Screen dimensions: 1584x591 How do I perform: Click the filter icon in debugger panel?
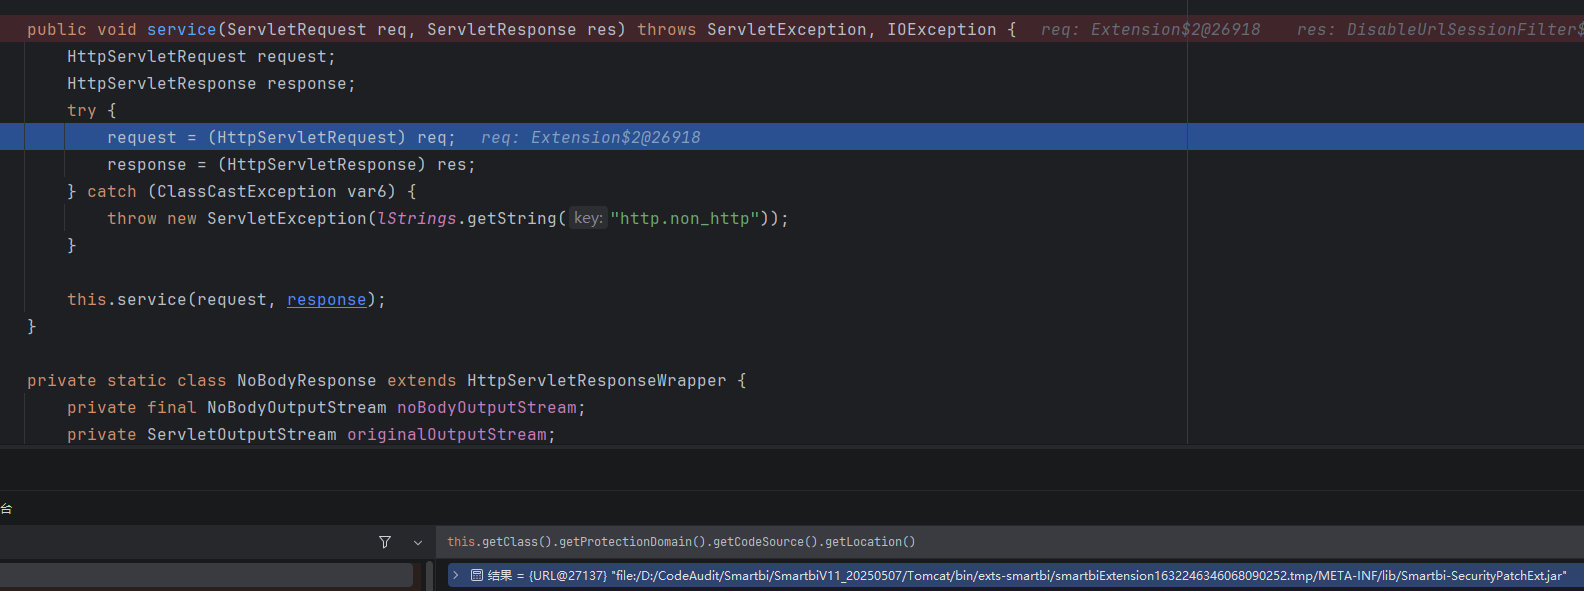[385, 542]
